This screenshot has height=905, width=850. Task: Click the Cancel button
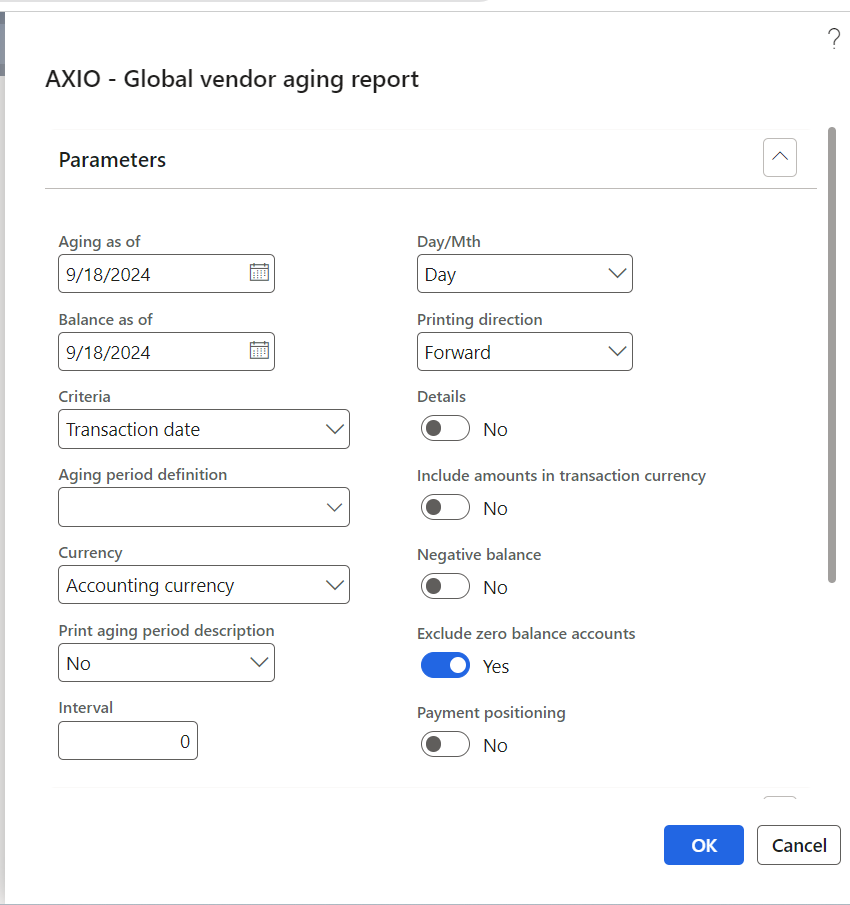point(798,845)
